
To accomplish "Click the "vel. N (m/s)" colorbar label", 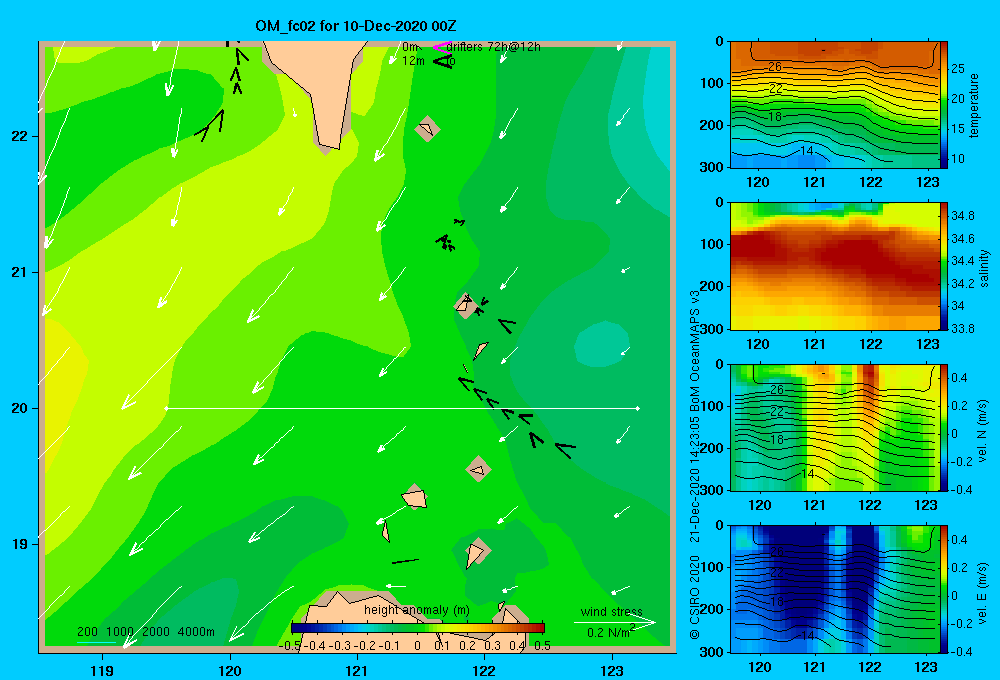I will [x=983, y=431].
